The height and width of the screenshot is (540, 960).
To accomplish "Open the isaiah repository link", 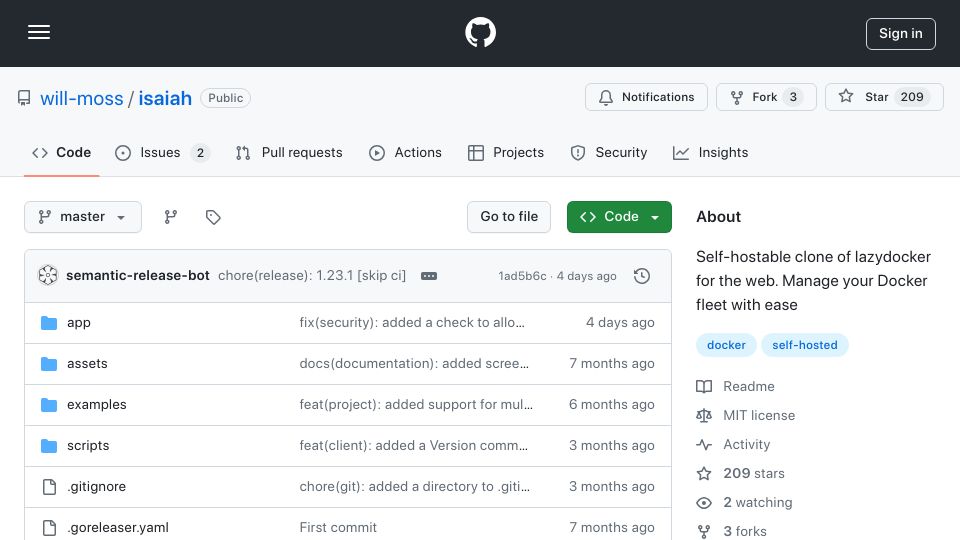I will (165, 98).
